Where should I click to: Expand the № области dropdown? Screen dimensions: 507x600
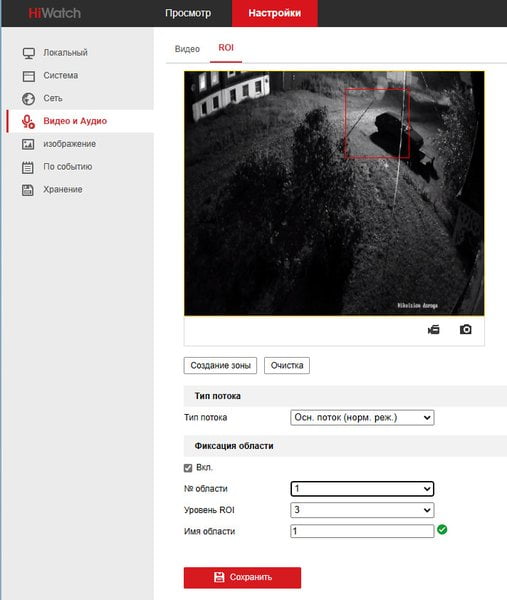[x=362, y=489]
